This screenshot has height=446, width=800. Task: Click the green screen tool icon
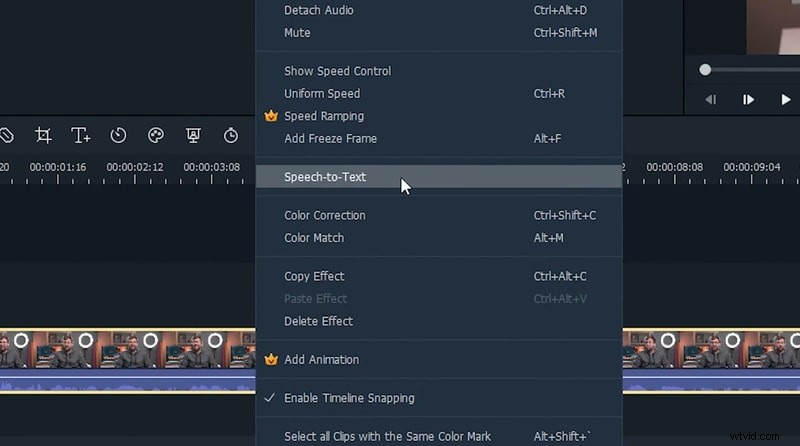click(x=193, y=135)
